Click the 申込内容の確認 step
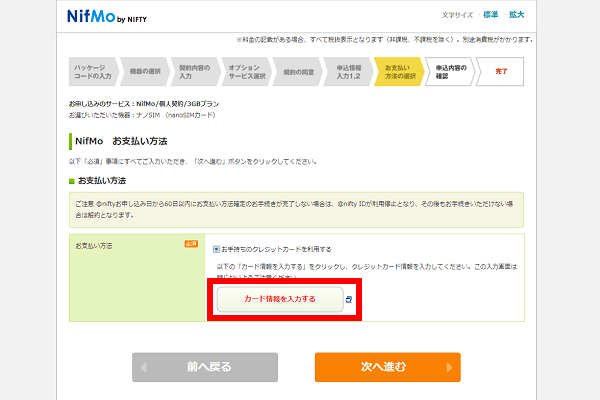This screenshot has width=600, height=400. pyautogui.click(x=450, y=72)
